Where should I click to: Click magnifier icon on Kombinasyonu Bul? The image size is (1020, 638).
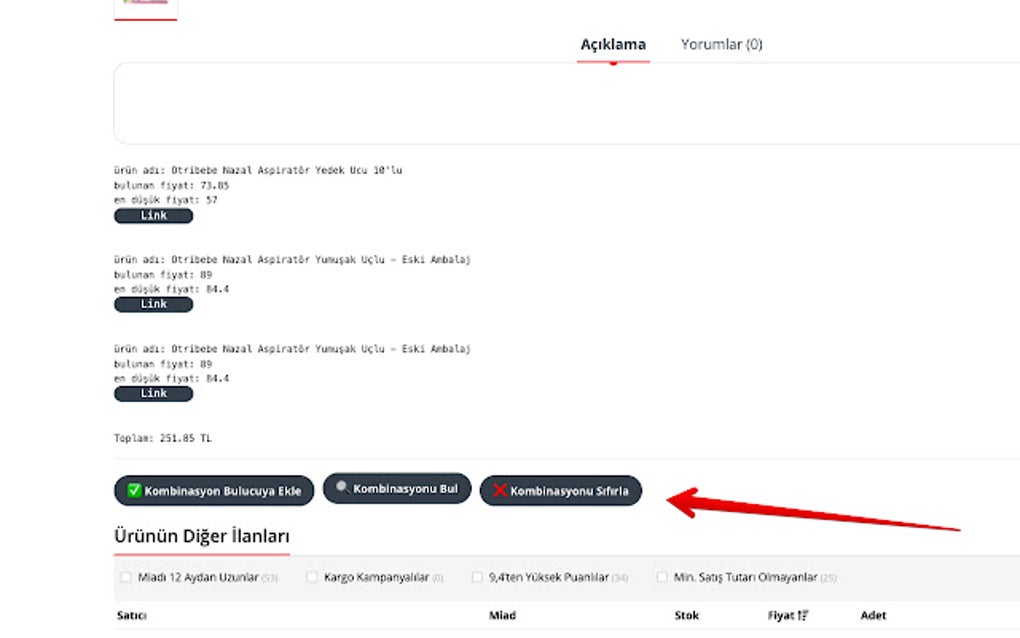[342, 487]
